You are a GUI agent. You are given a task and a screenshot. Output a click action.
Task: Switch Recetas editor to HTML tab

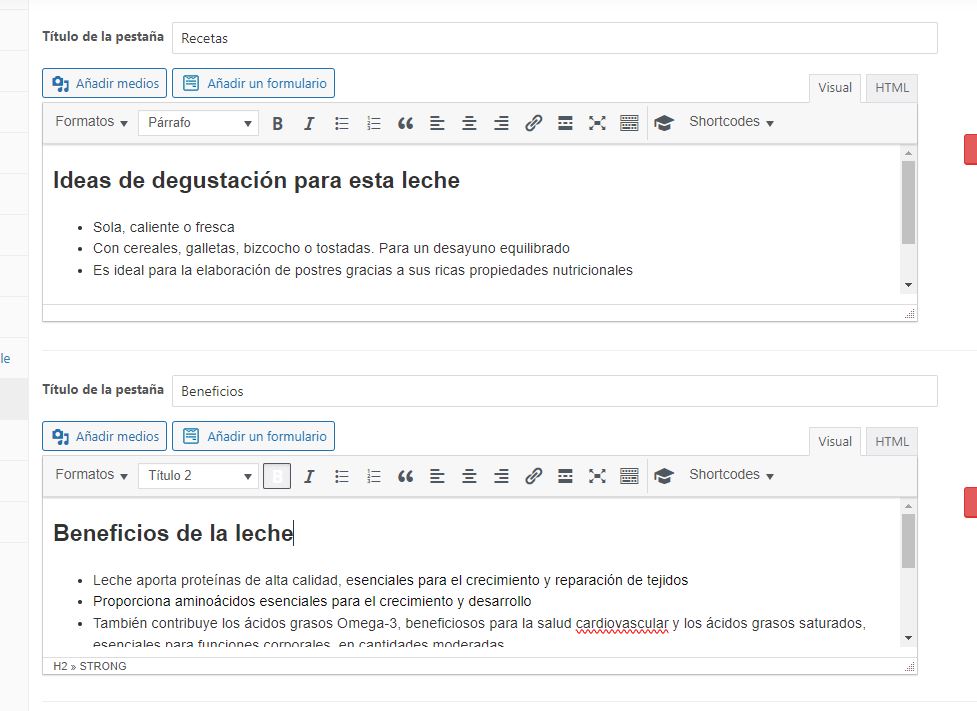(892, 88)
